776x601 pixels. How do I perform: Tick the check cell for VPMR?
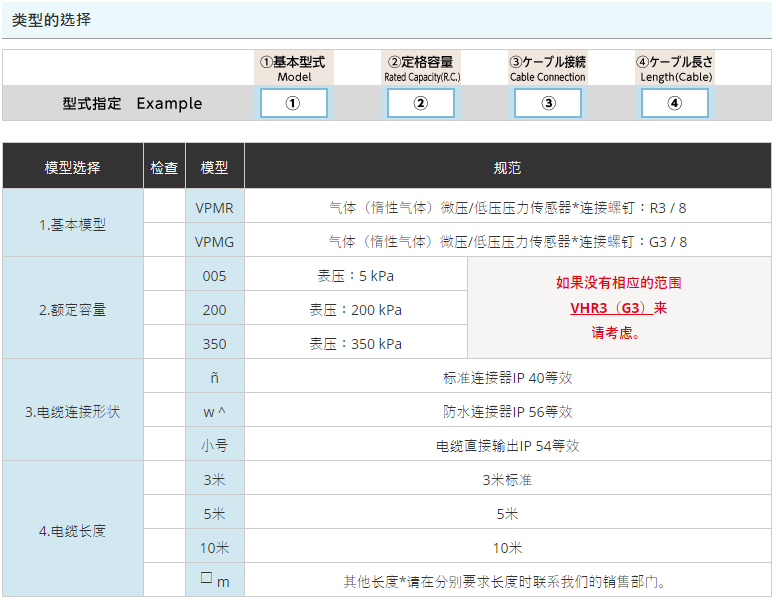click(x=164, y=207)
